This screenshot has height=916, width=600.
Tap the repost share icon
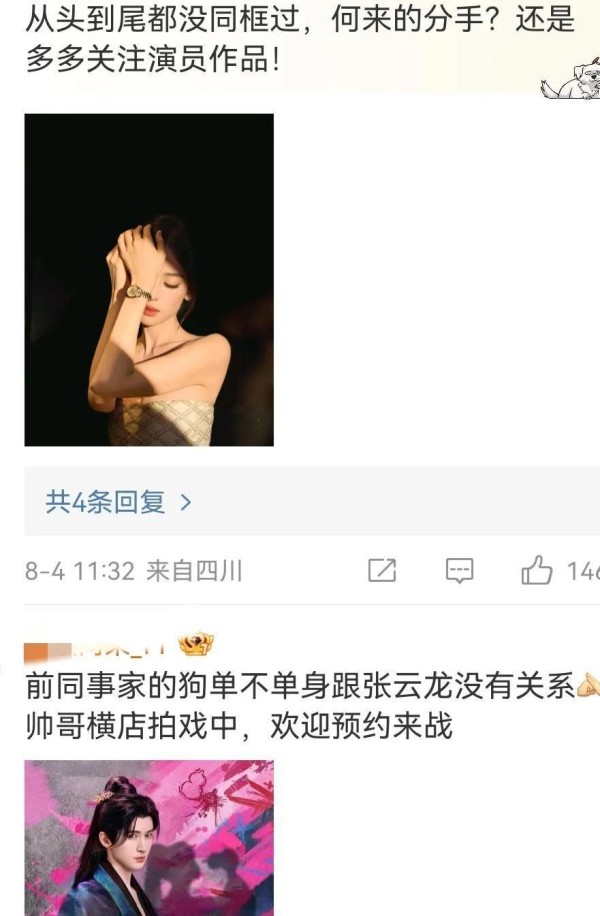pyautogui.click(x=382, y=570)
